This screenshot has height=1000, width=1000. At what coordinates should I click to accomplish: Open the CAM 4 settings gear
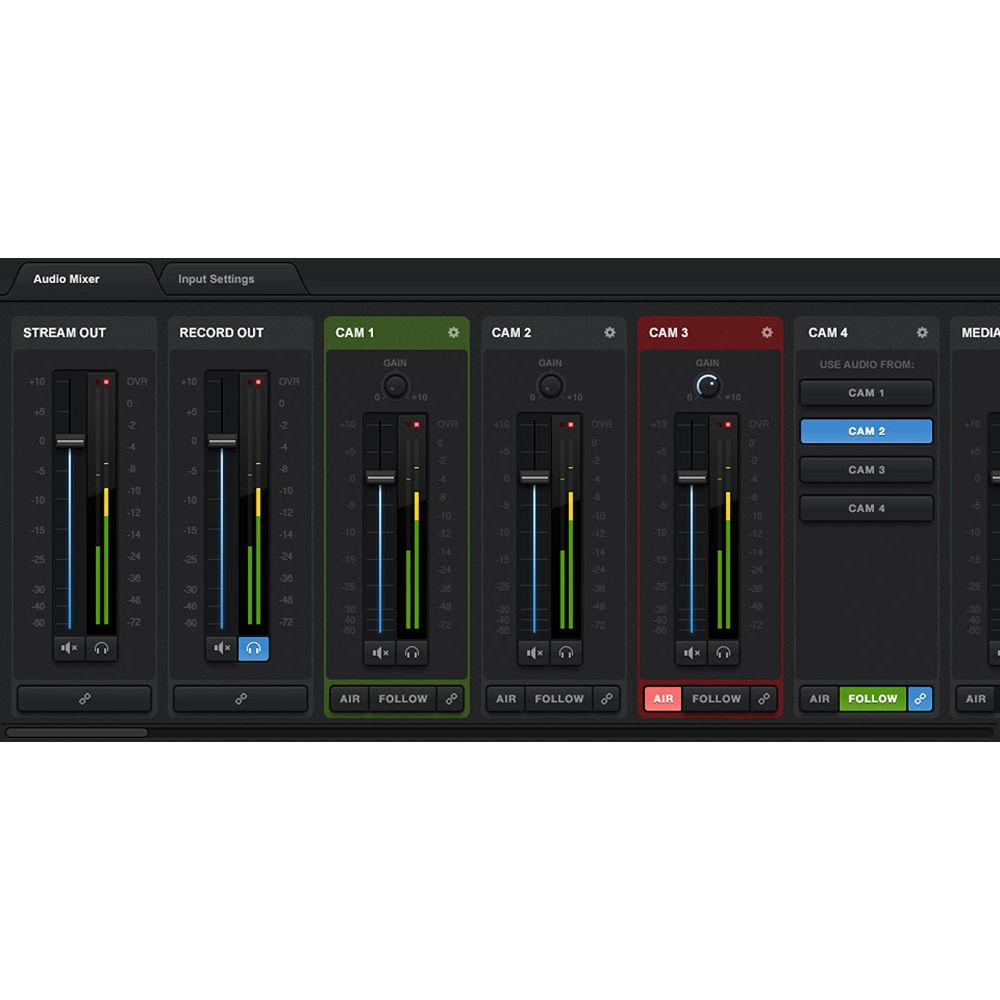click(923, 332)
